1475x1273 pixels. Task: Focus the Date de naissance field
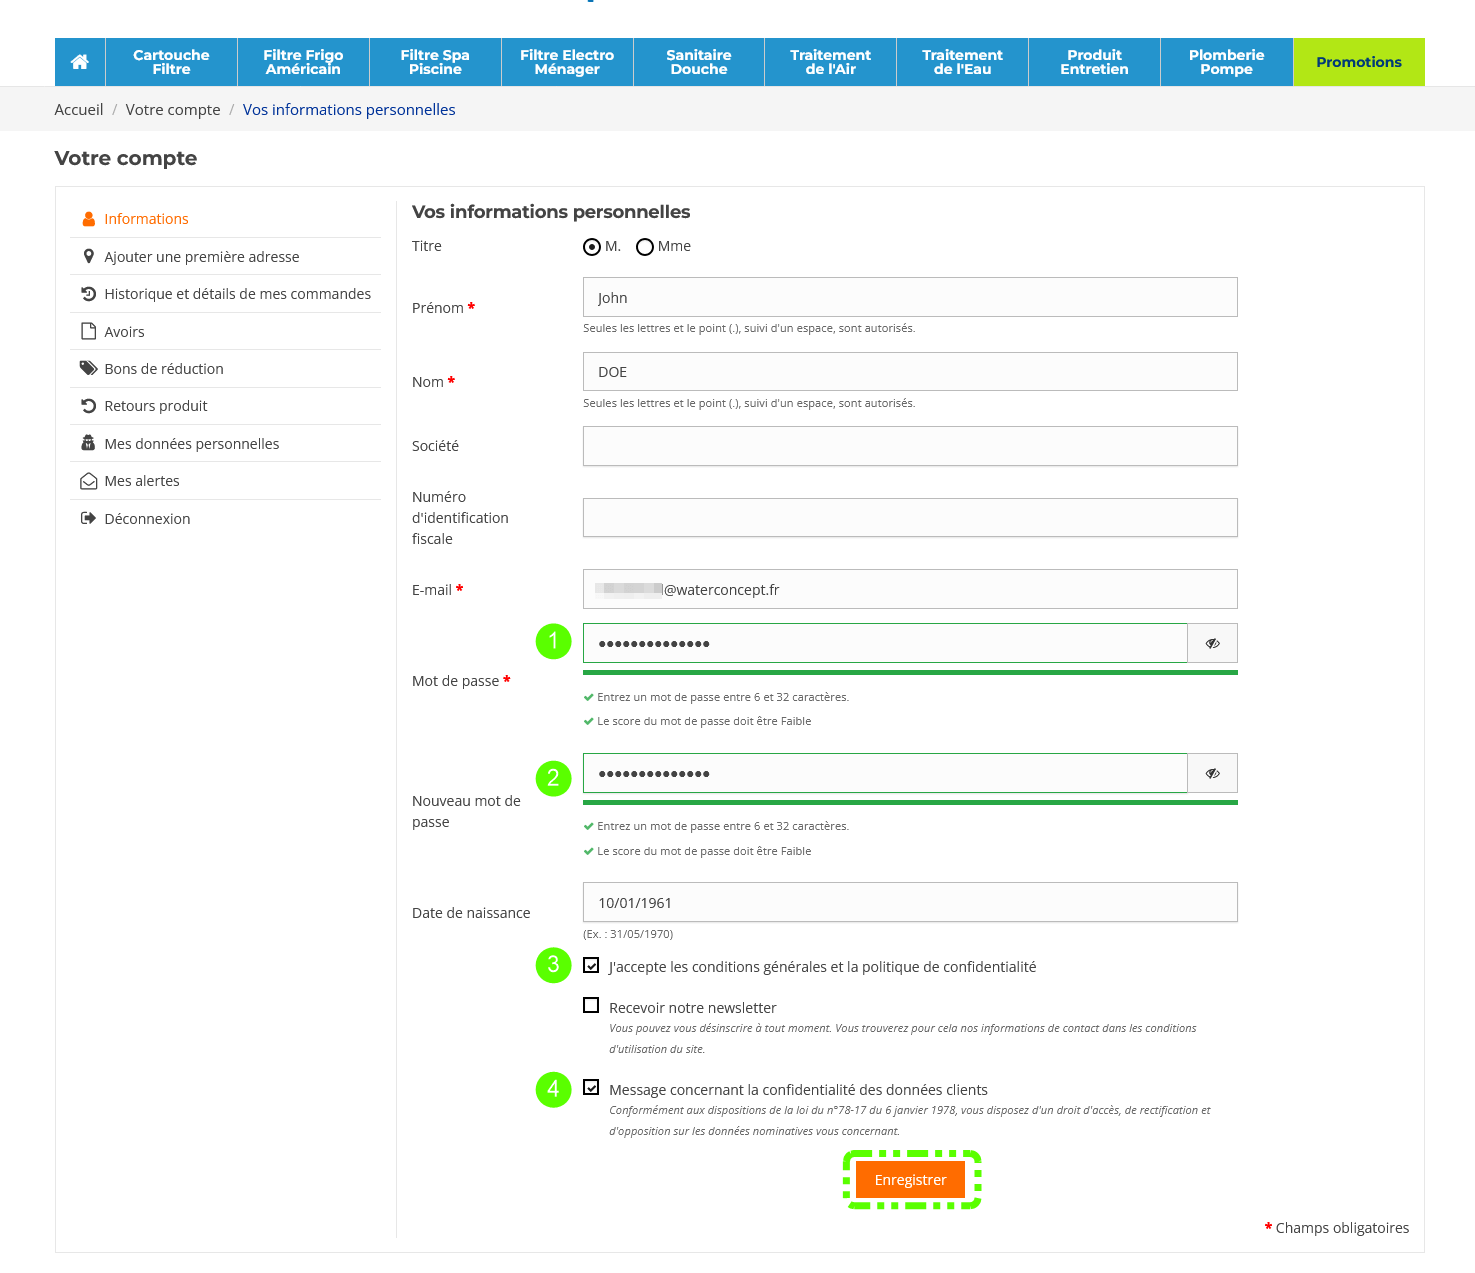(x=910, y=902)
